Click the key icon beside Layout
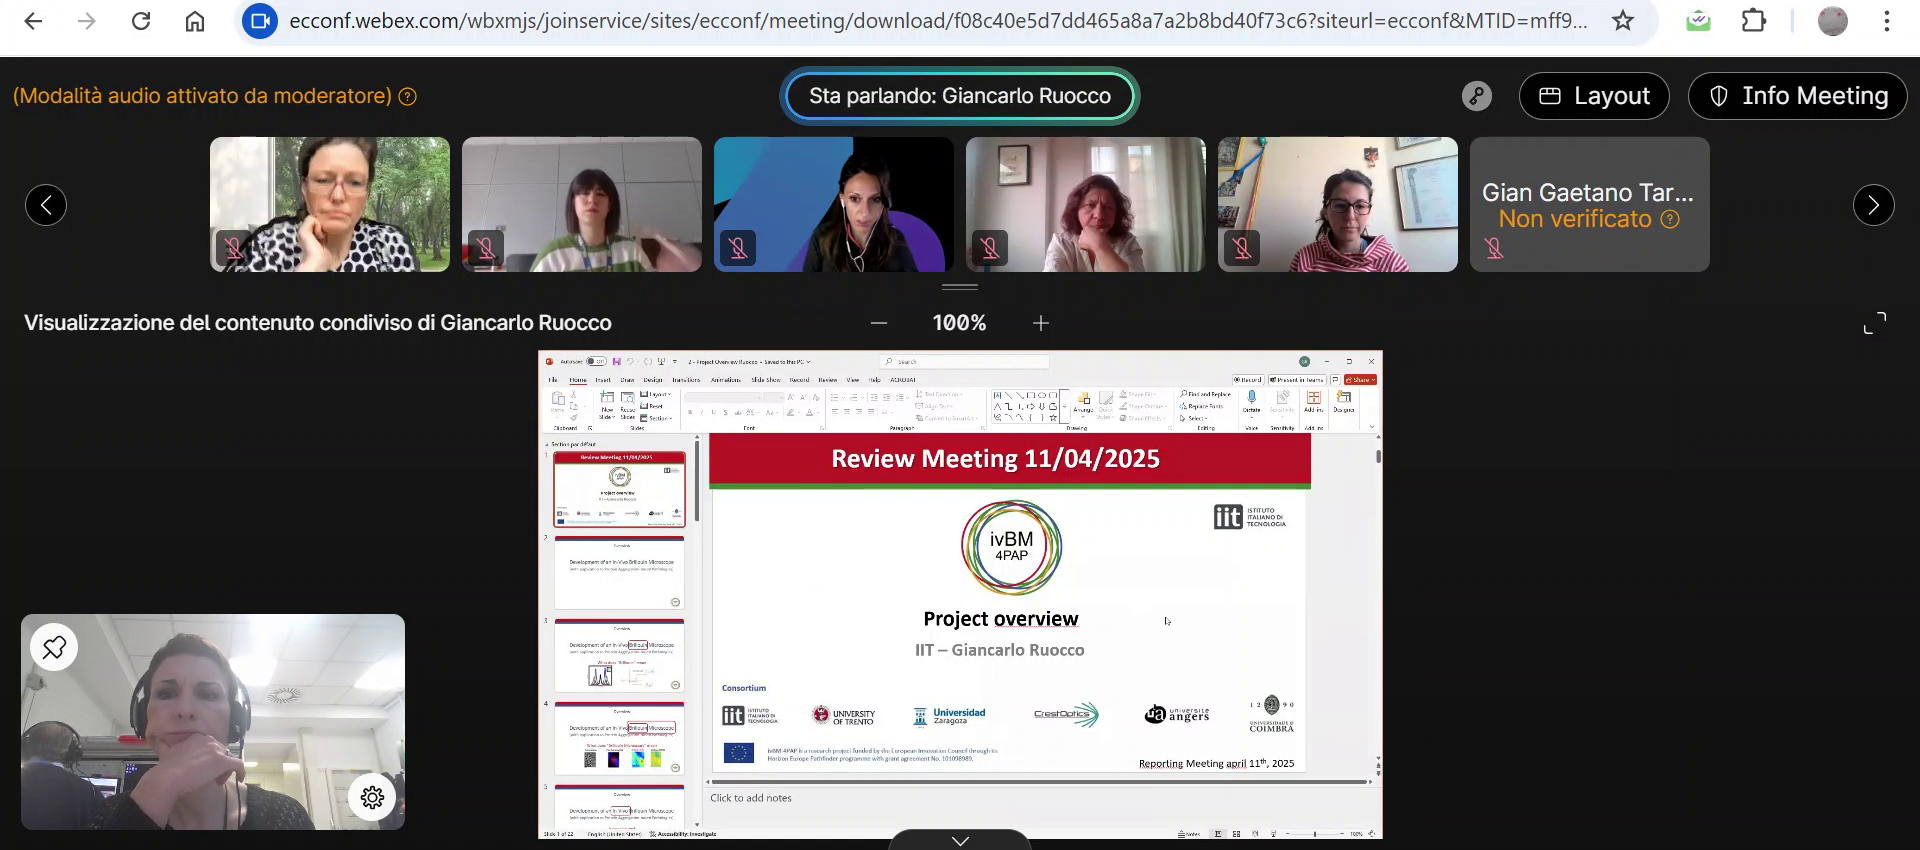1920x850 pixels. pyautogui.click(x=1476, y=96)
